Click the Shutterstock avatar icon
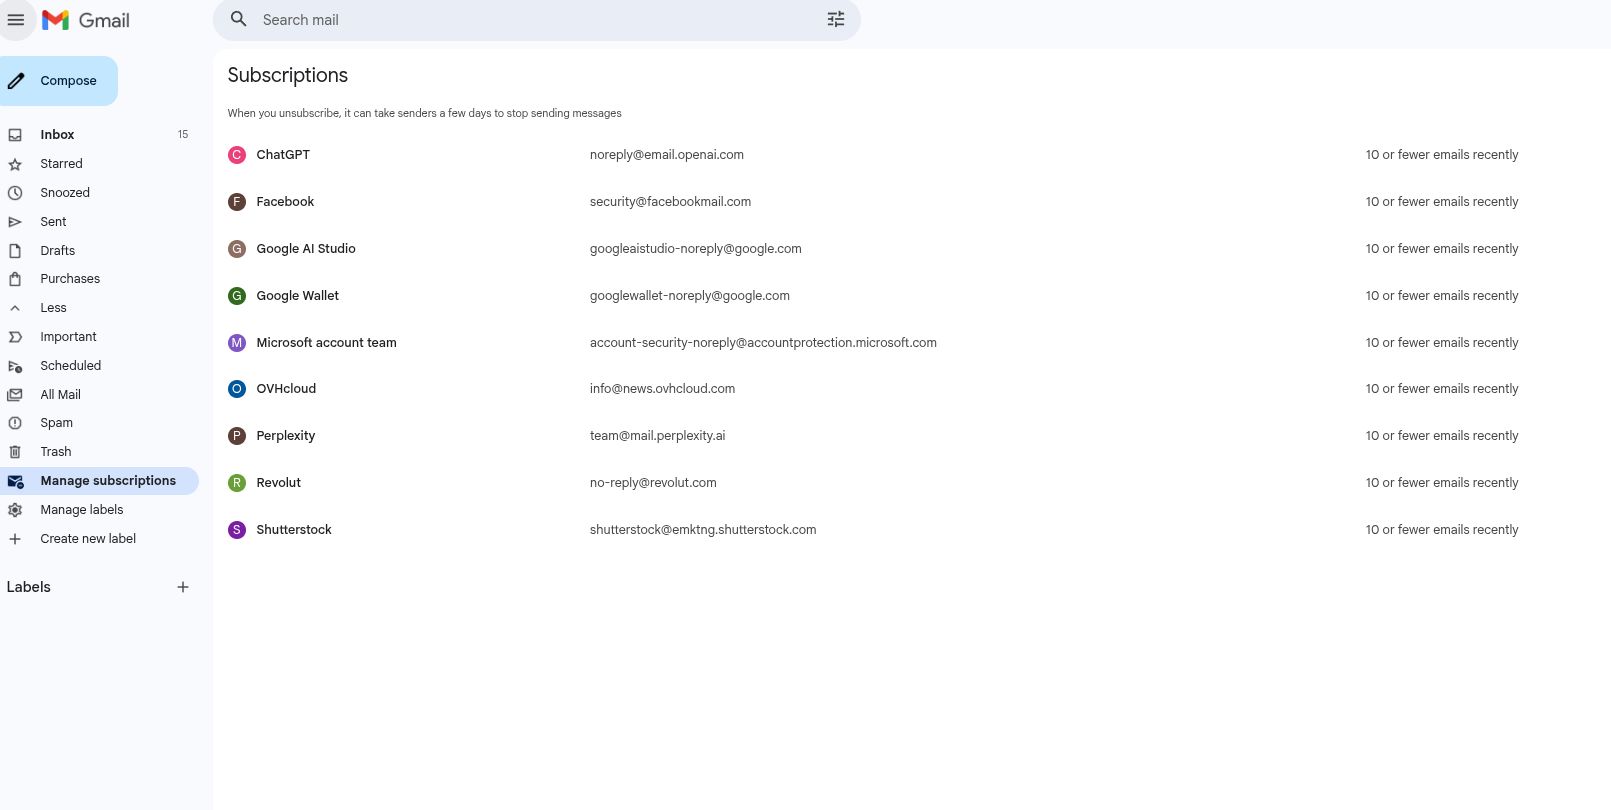The height and width of the screenshot is (810, 1611). click(x=237, y=530)
